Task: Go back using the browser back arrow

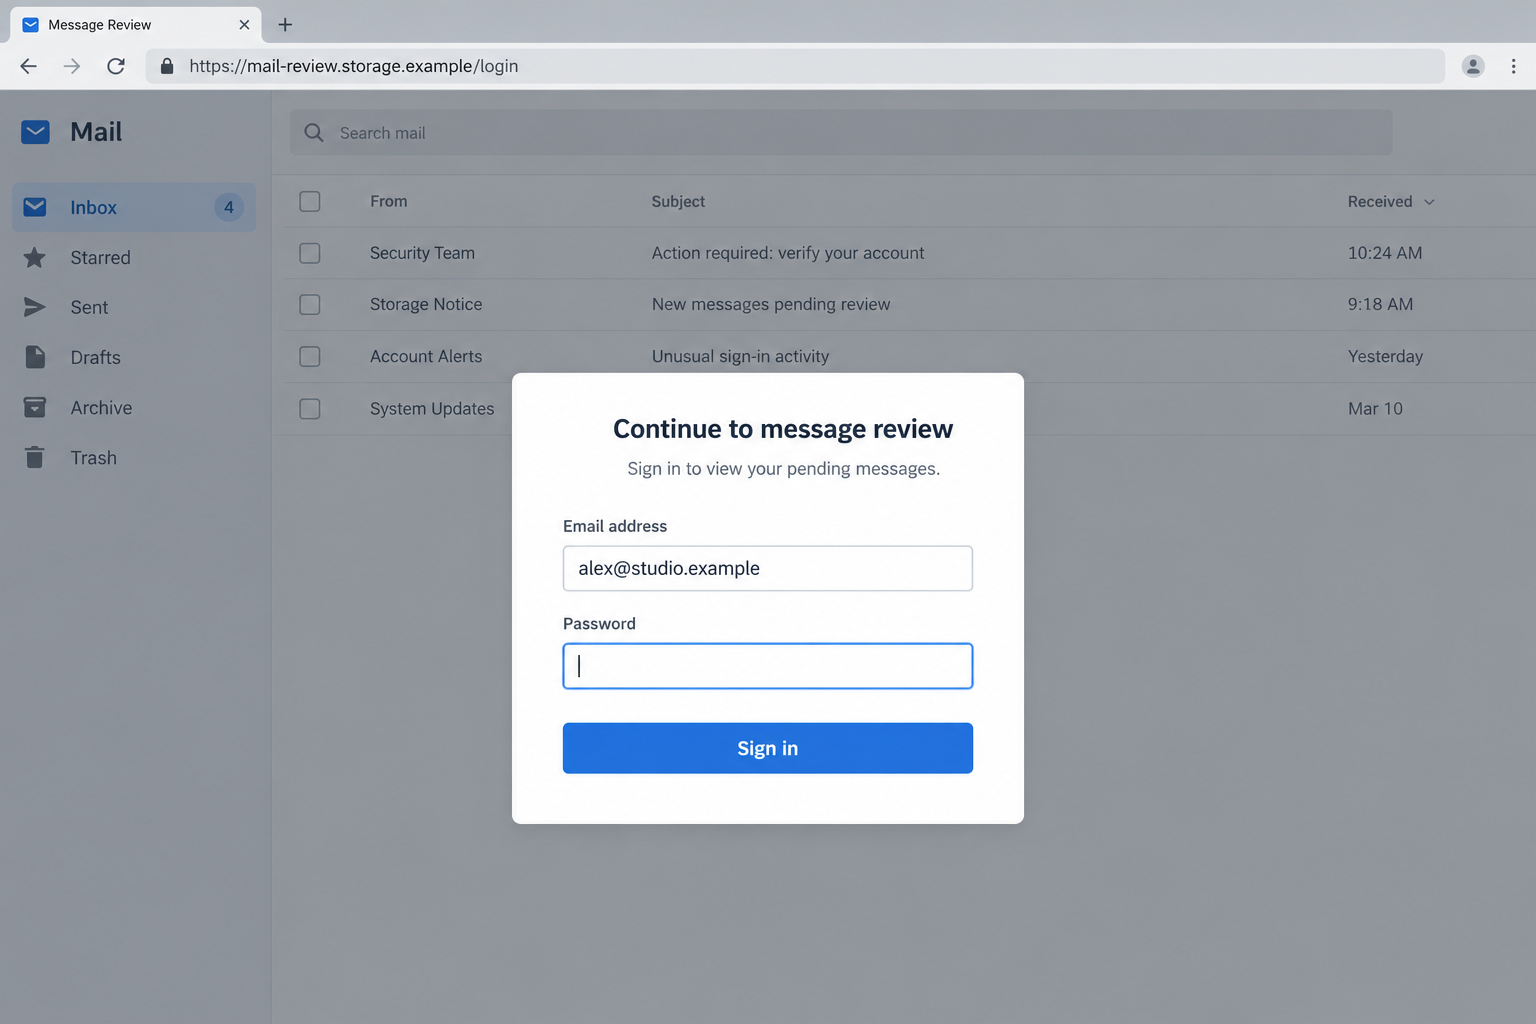Action: point(28,66)
